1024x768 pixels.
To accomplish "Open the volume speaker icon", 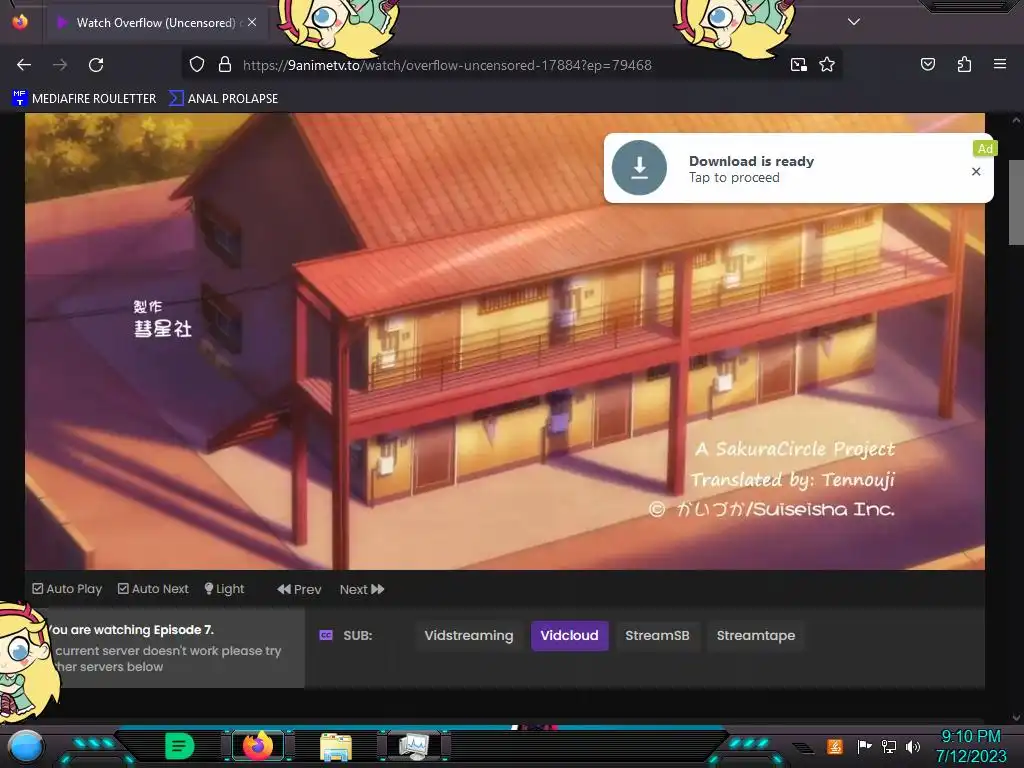I will 912,746.
